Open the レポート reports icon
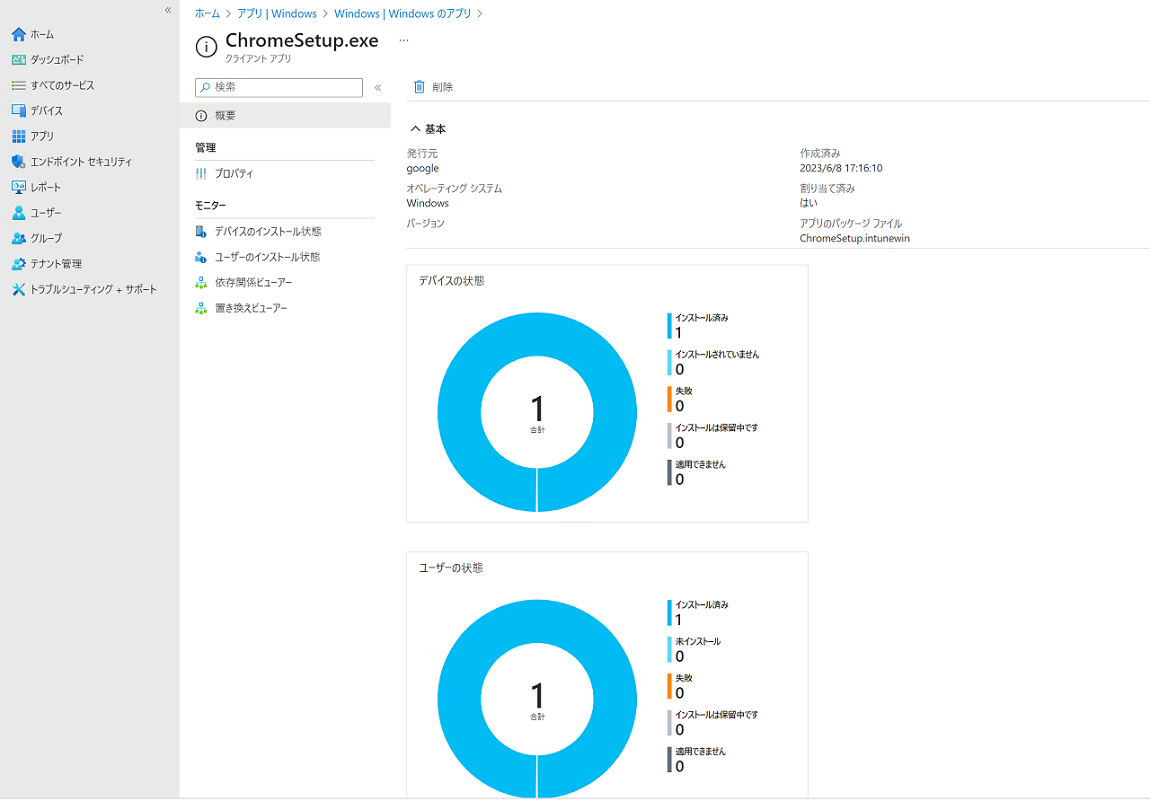This screenshot has height=801, width=1150. (x=18, y=188)
